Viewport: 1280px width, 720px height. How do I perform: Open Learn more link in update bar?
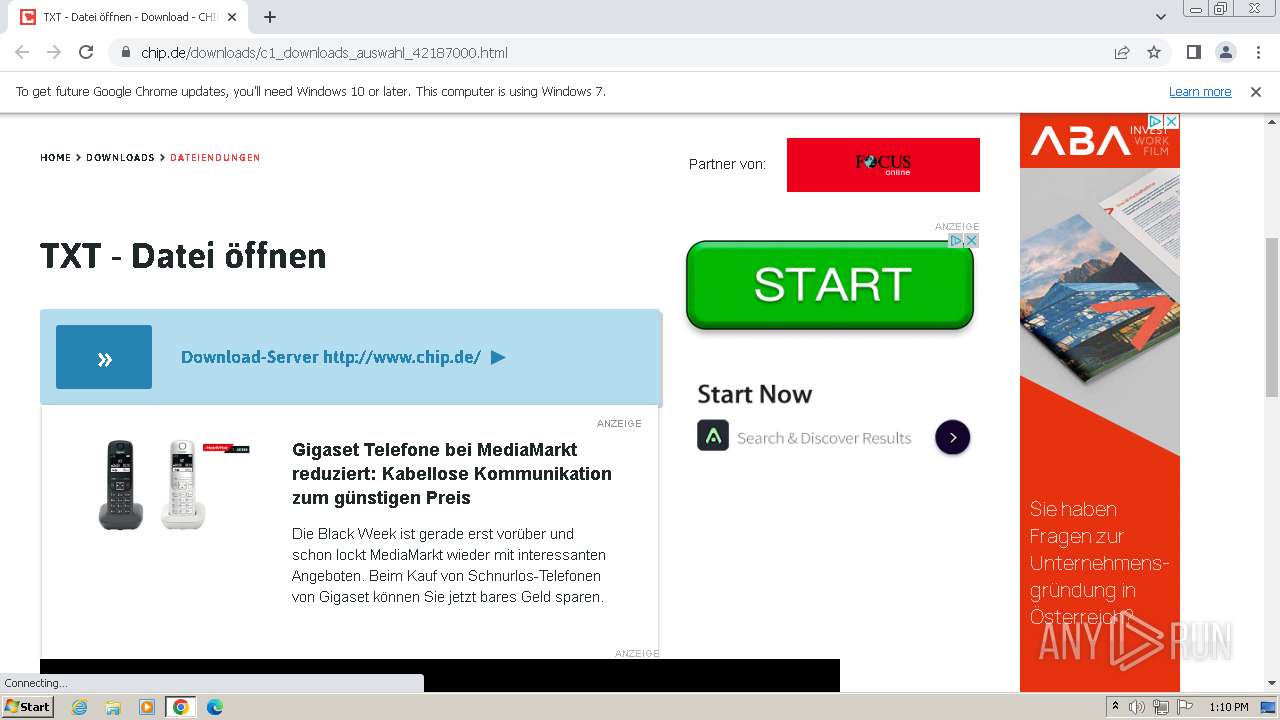1200,91
